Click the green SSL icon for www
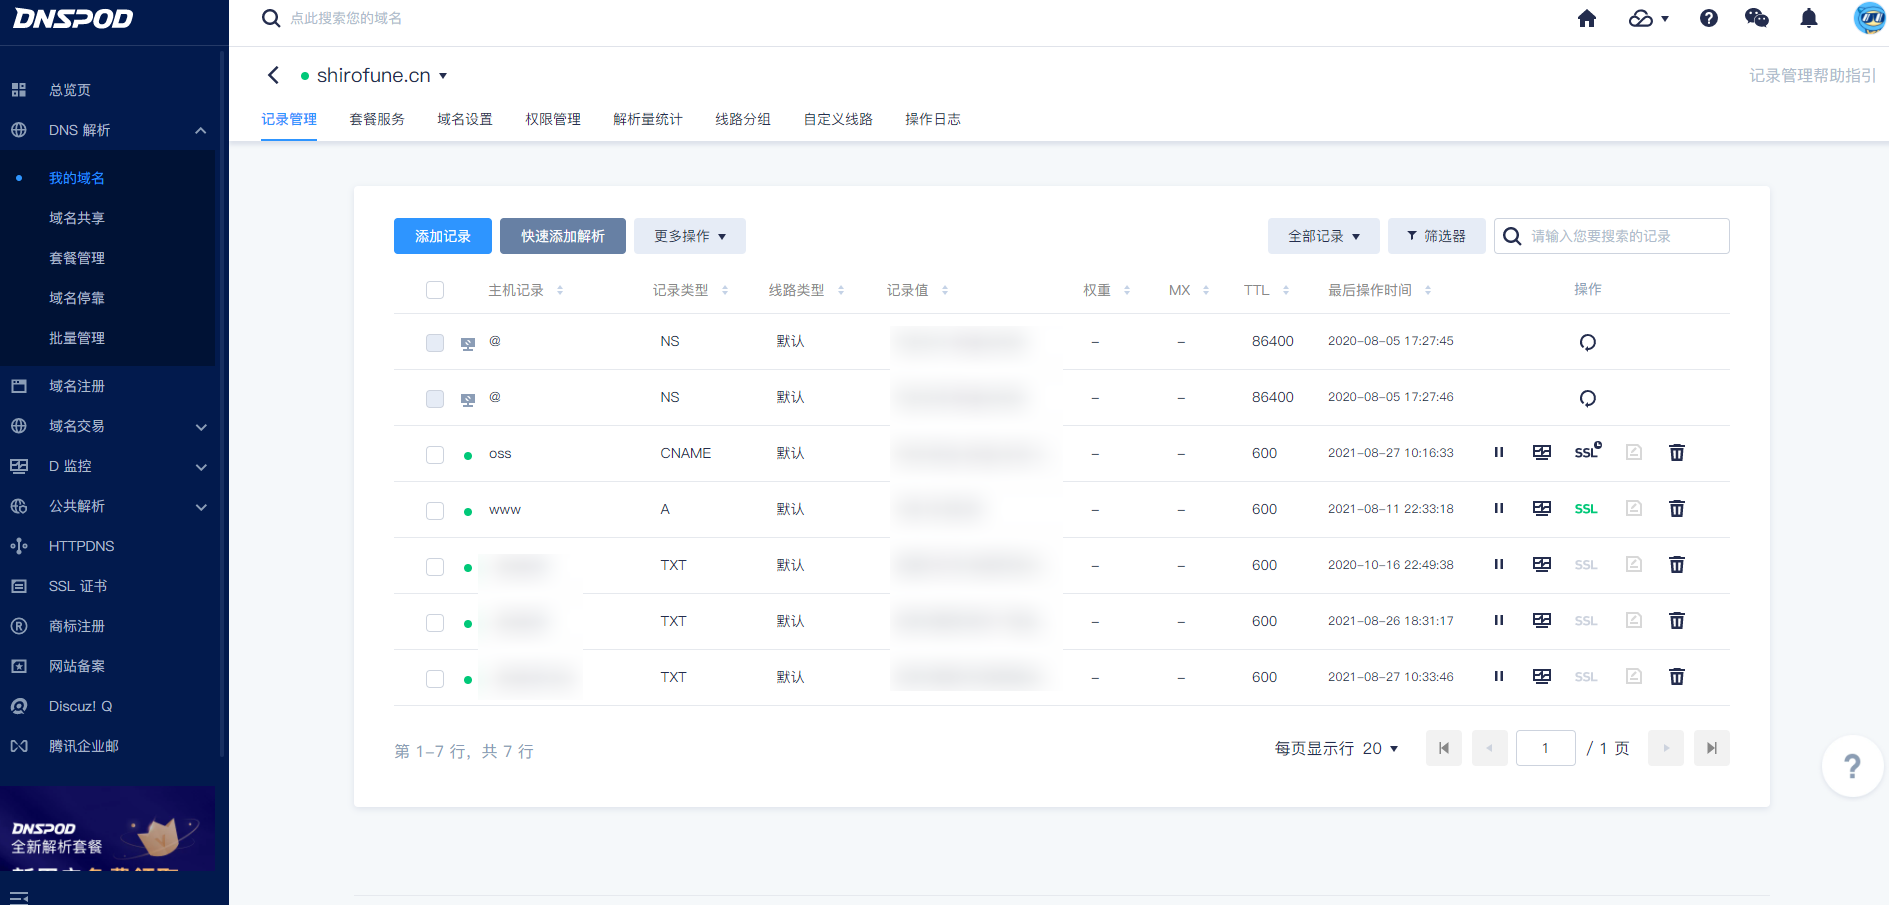This screenshot has width=1889, height=905. pyautogui.click(x=1585, y=509)
